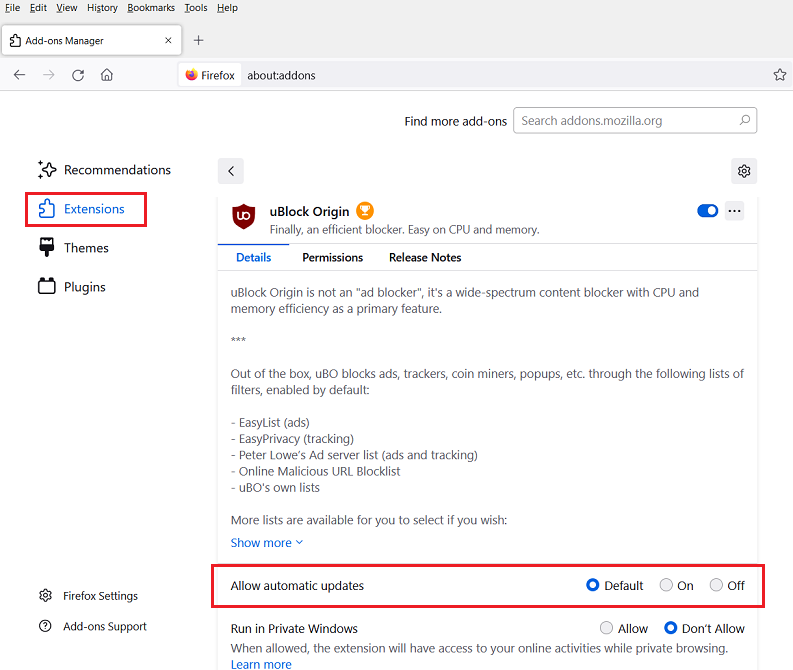Viewport: 793px width, 670px height.
Task: Open the Add-ons Support link
Action: pyautogui.click(x=104, y=627)
